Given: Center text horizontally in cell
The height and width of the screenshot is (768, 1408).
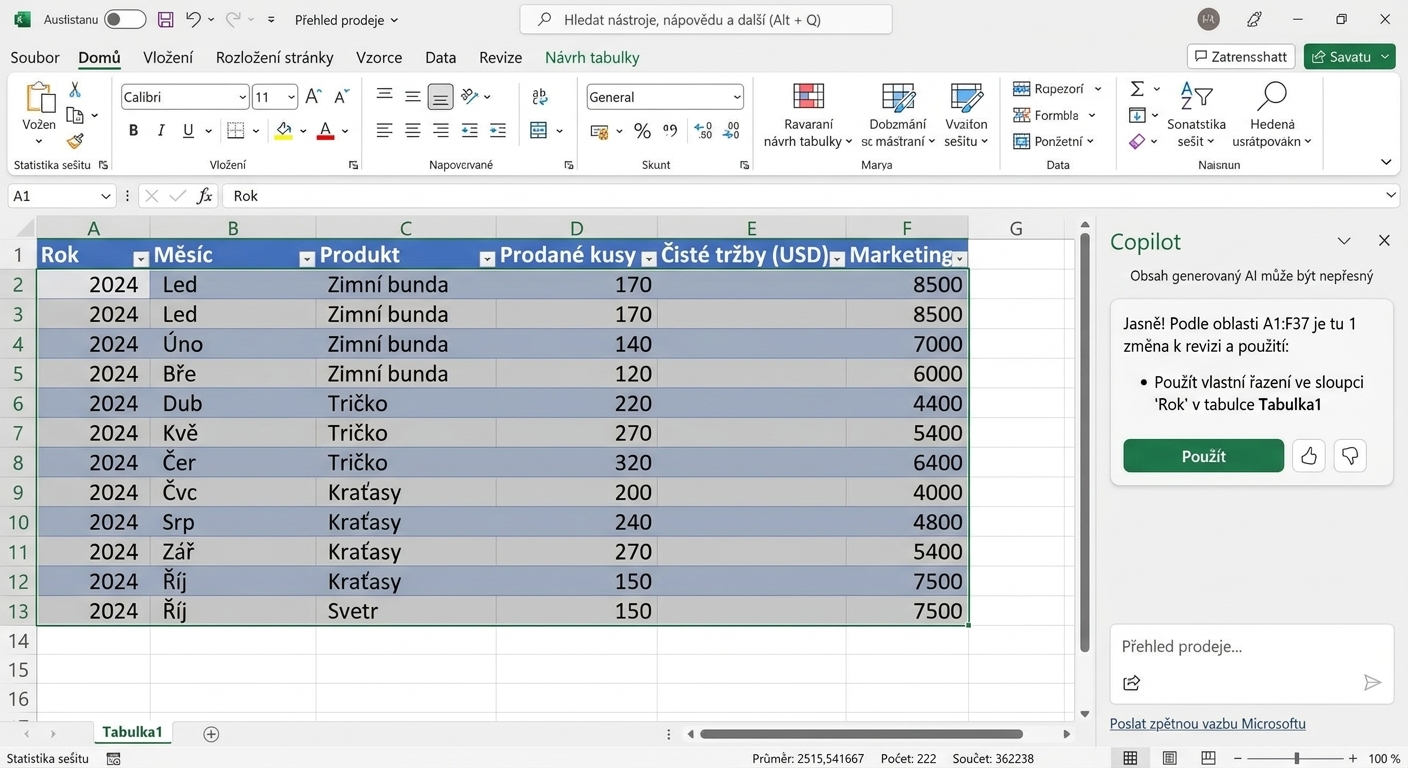Looking at the screenshot, I should 412,130.
